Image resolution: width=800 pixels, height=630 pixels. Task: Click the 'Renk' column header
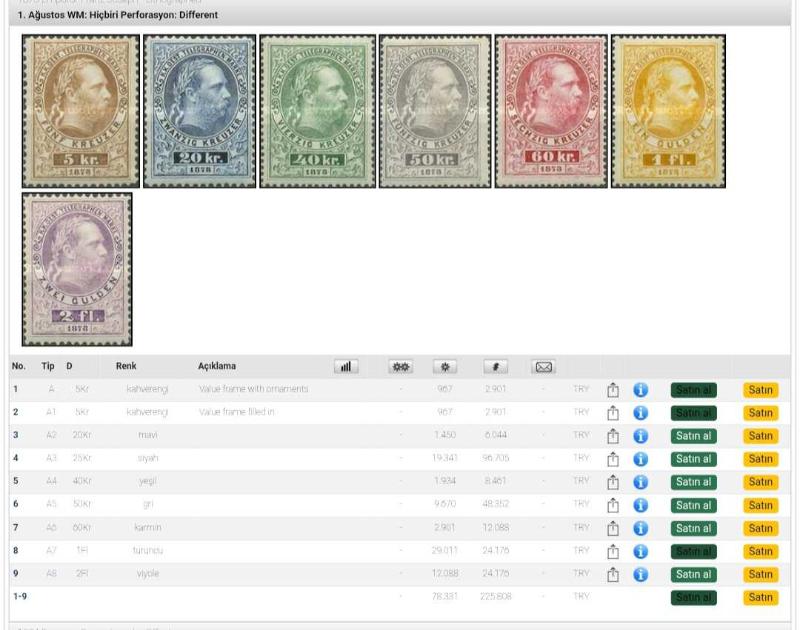(126, 367)
